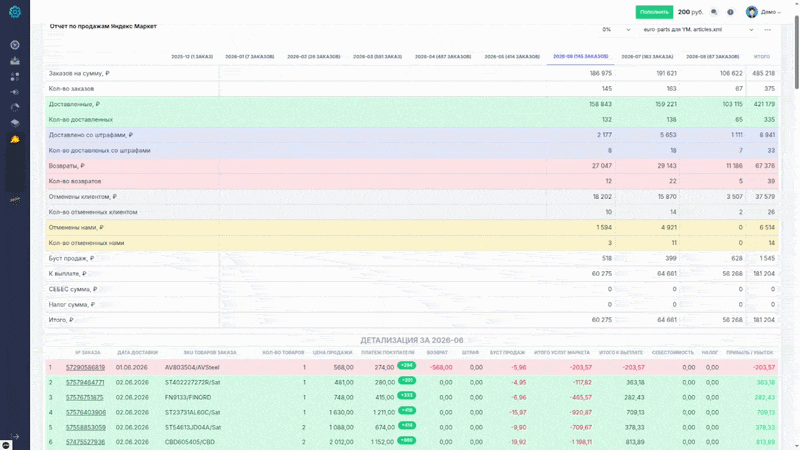
Task: Open the sidebar icon below the dark block
Action: (x=15, y=201)
